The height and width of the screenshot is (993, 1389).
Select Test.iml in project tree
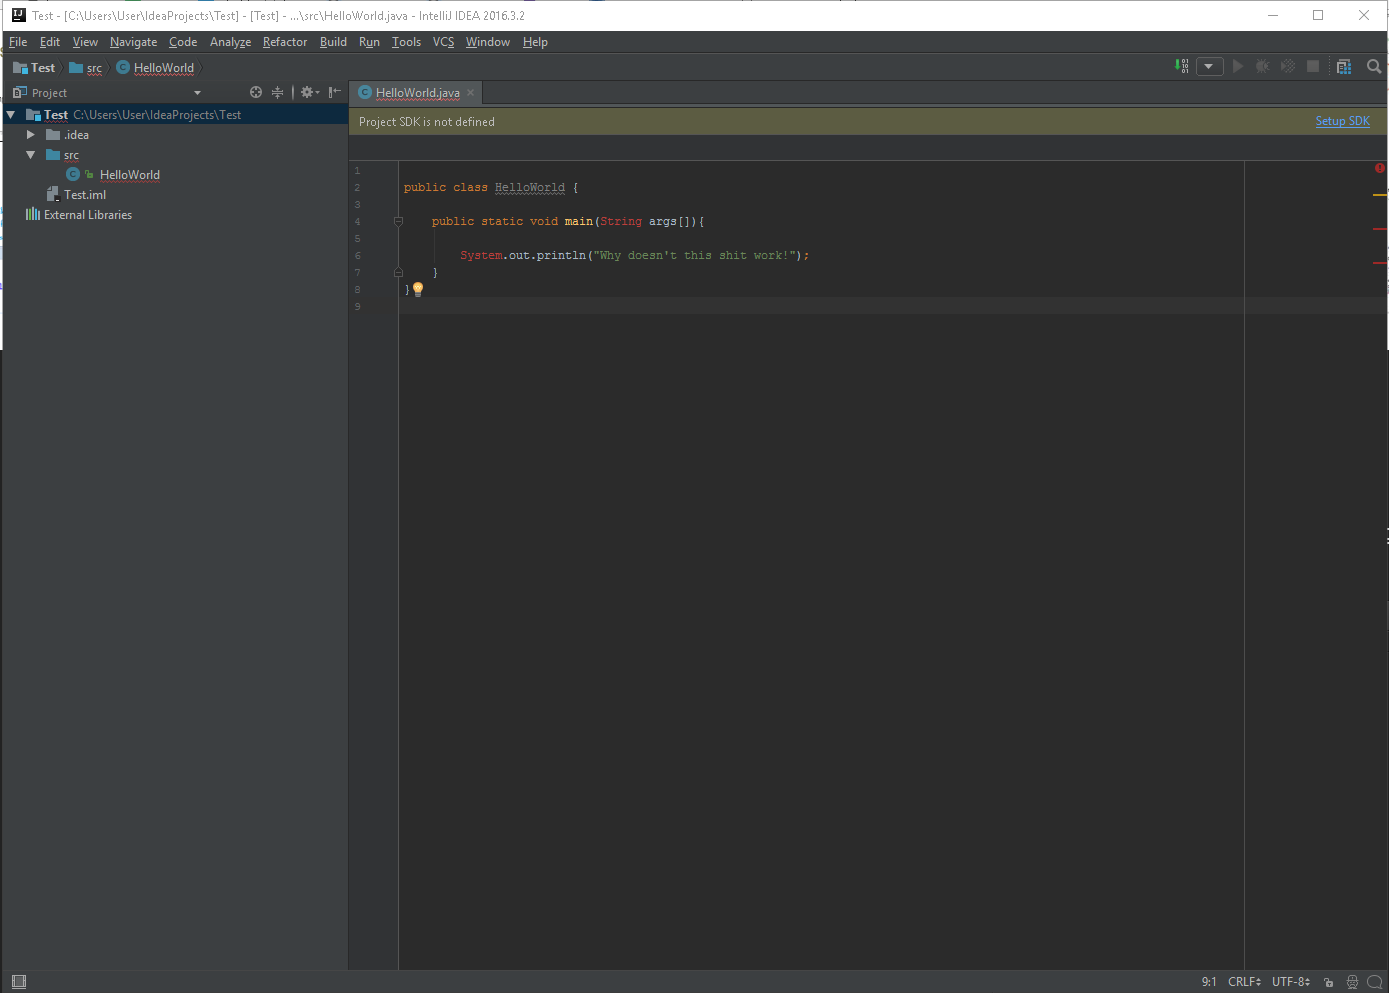click(85, 195)
